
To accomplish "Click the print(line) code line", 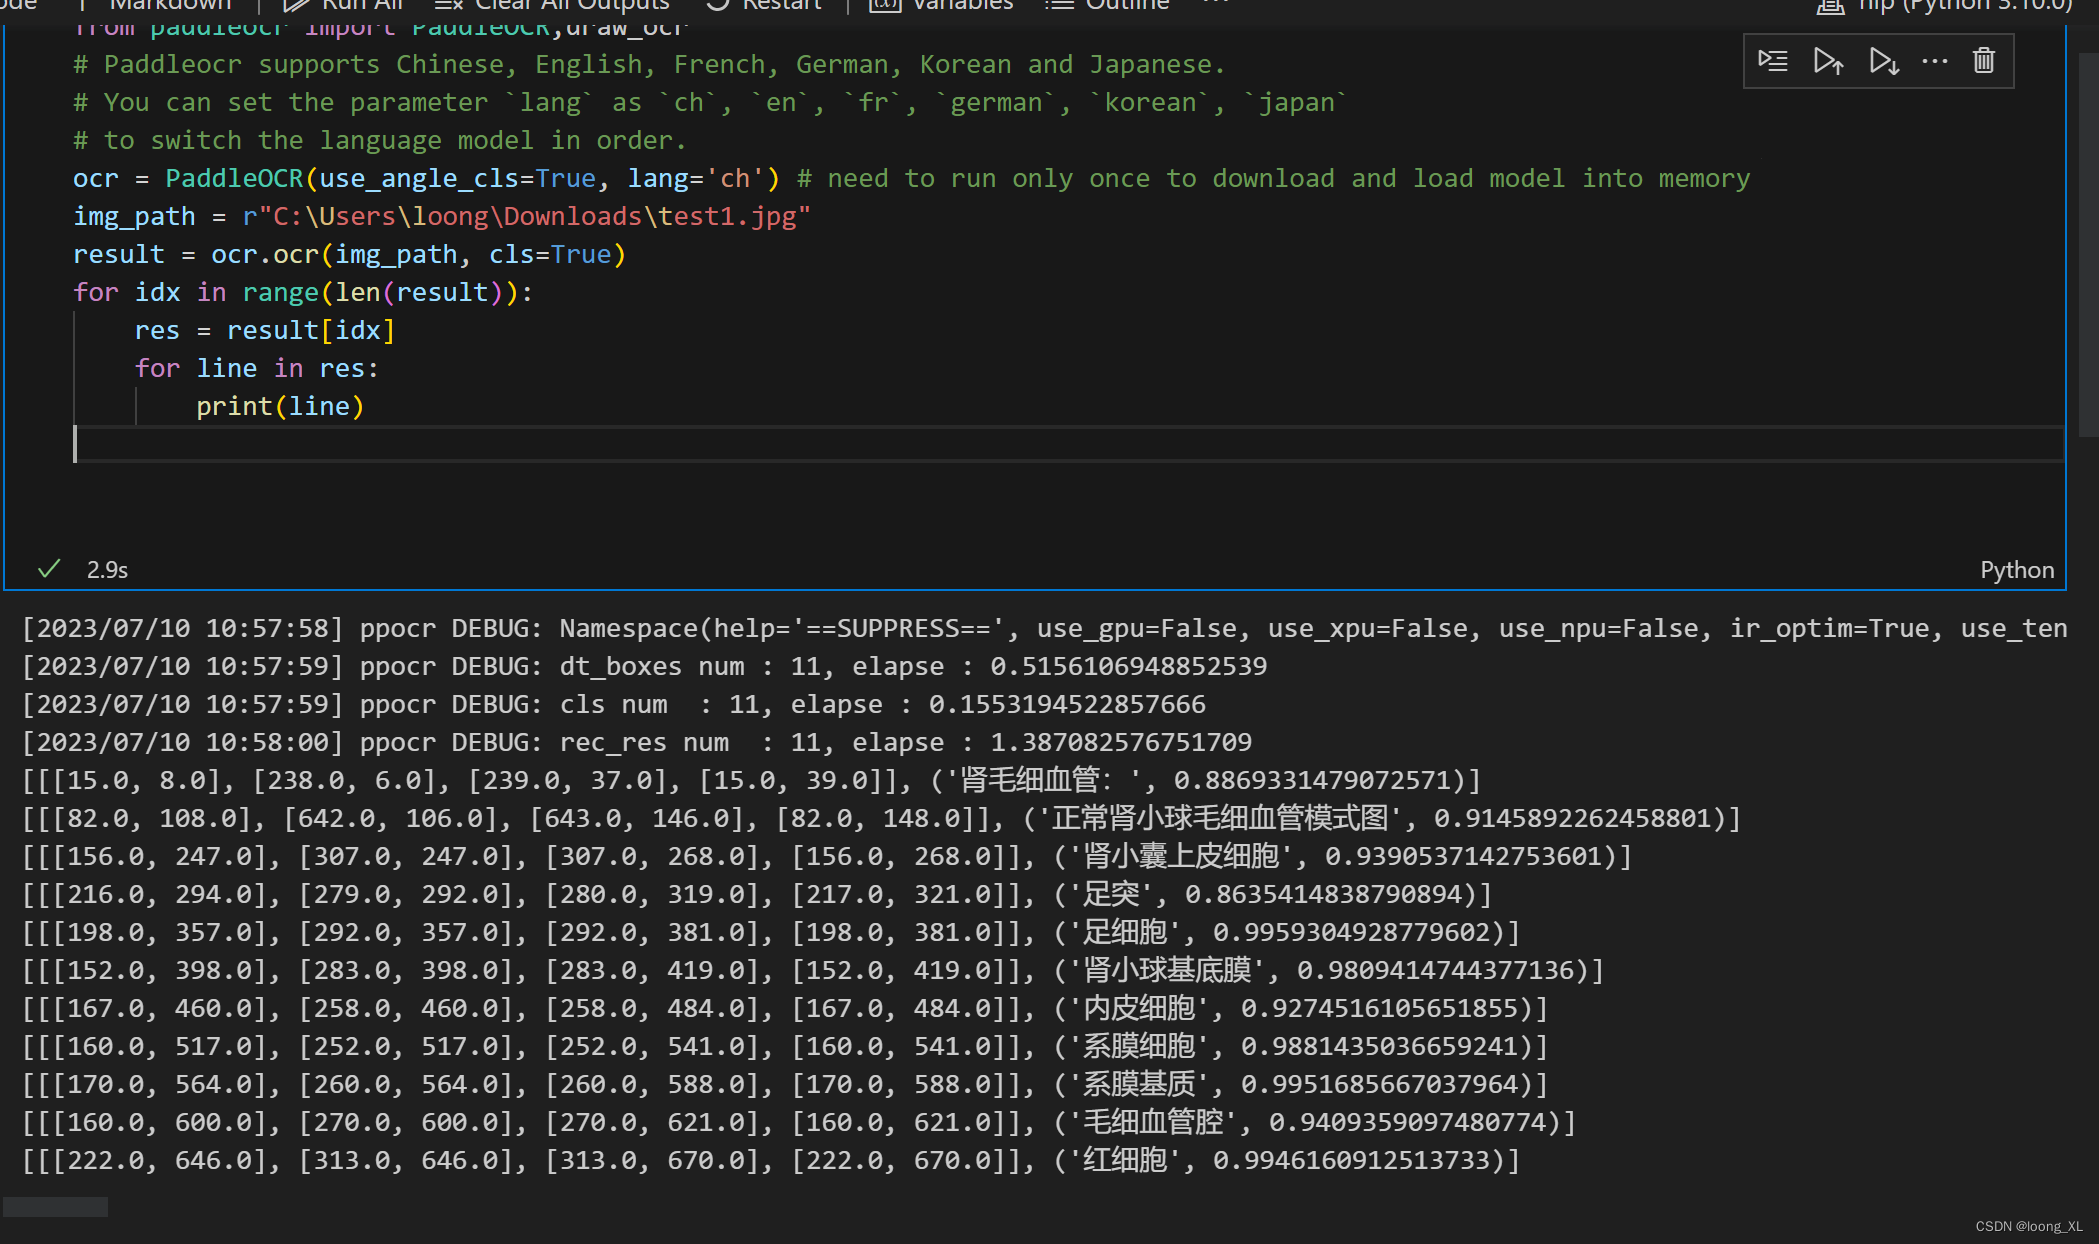I will (280, 406).
